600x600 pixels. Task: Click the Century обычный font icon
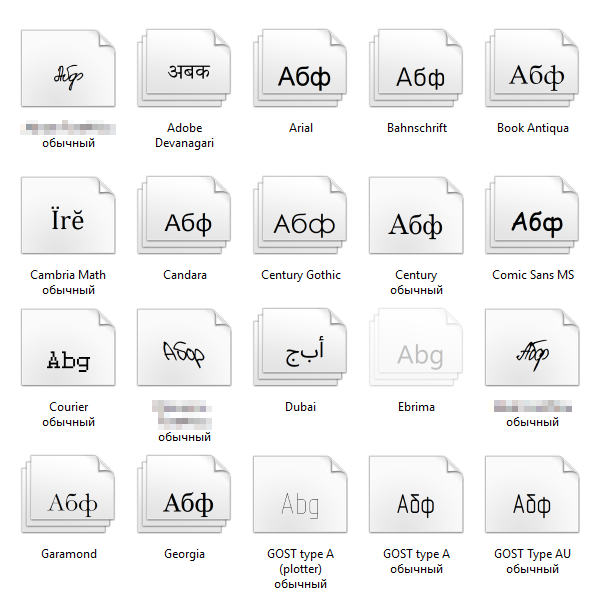tap(416, 215)
